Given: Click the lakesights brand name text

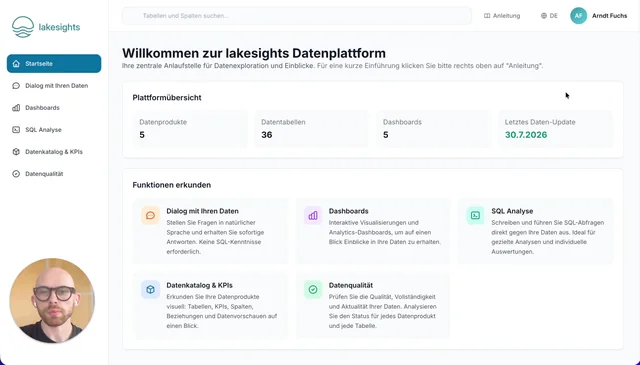Looking at the screenshot, I should pyautogui.click(x=59, y=27).
